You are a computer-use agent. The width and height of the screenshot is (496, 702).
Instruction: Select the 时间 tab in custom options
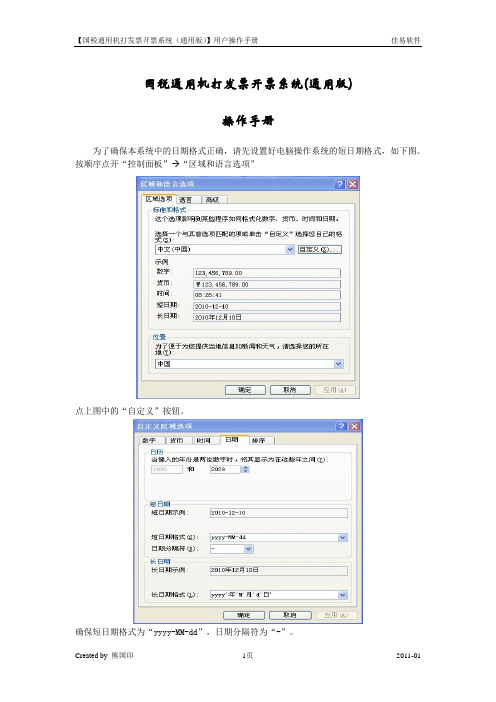pos(204,441)
